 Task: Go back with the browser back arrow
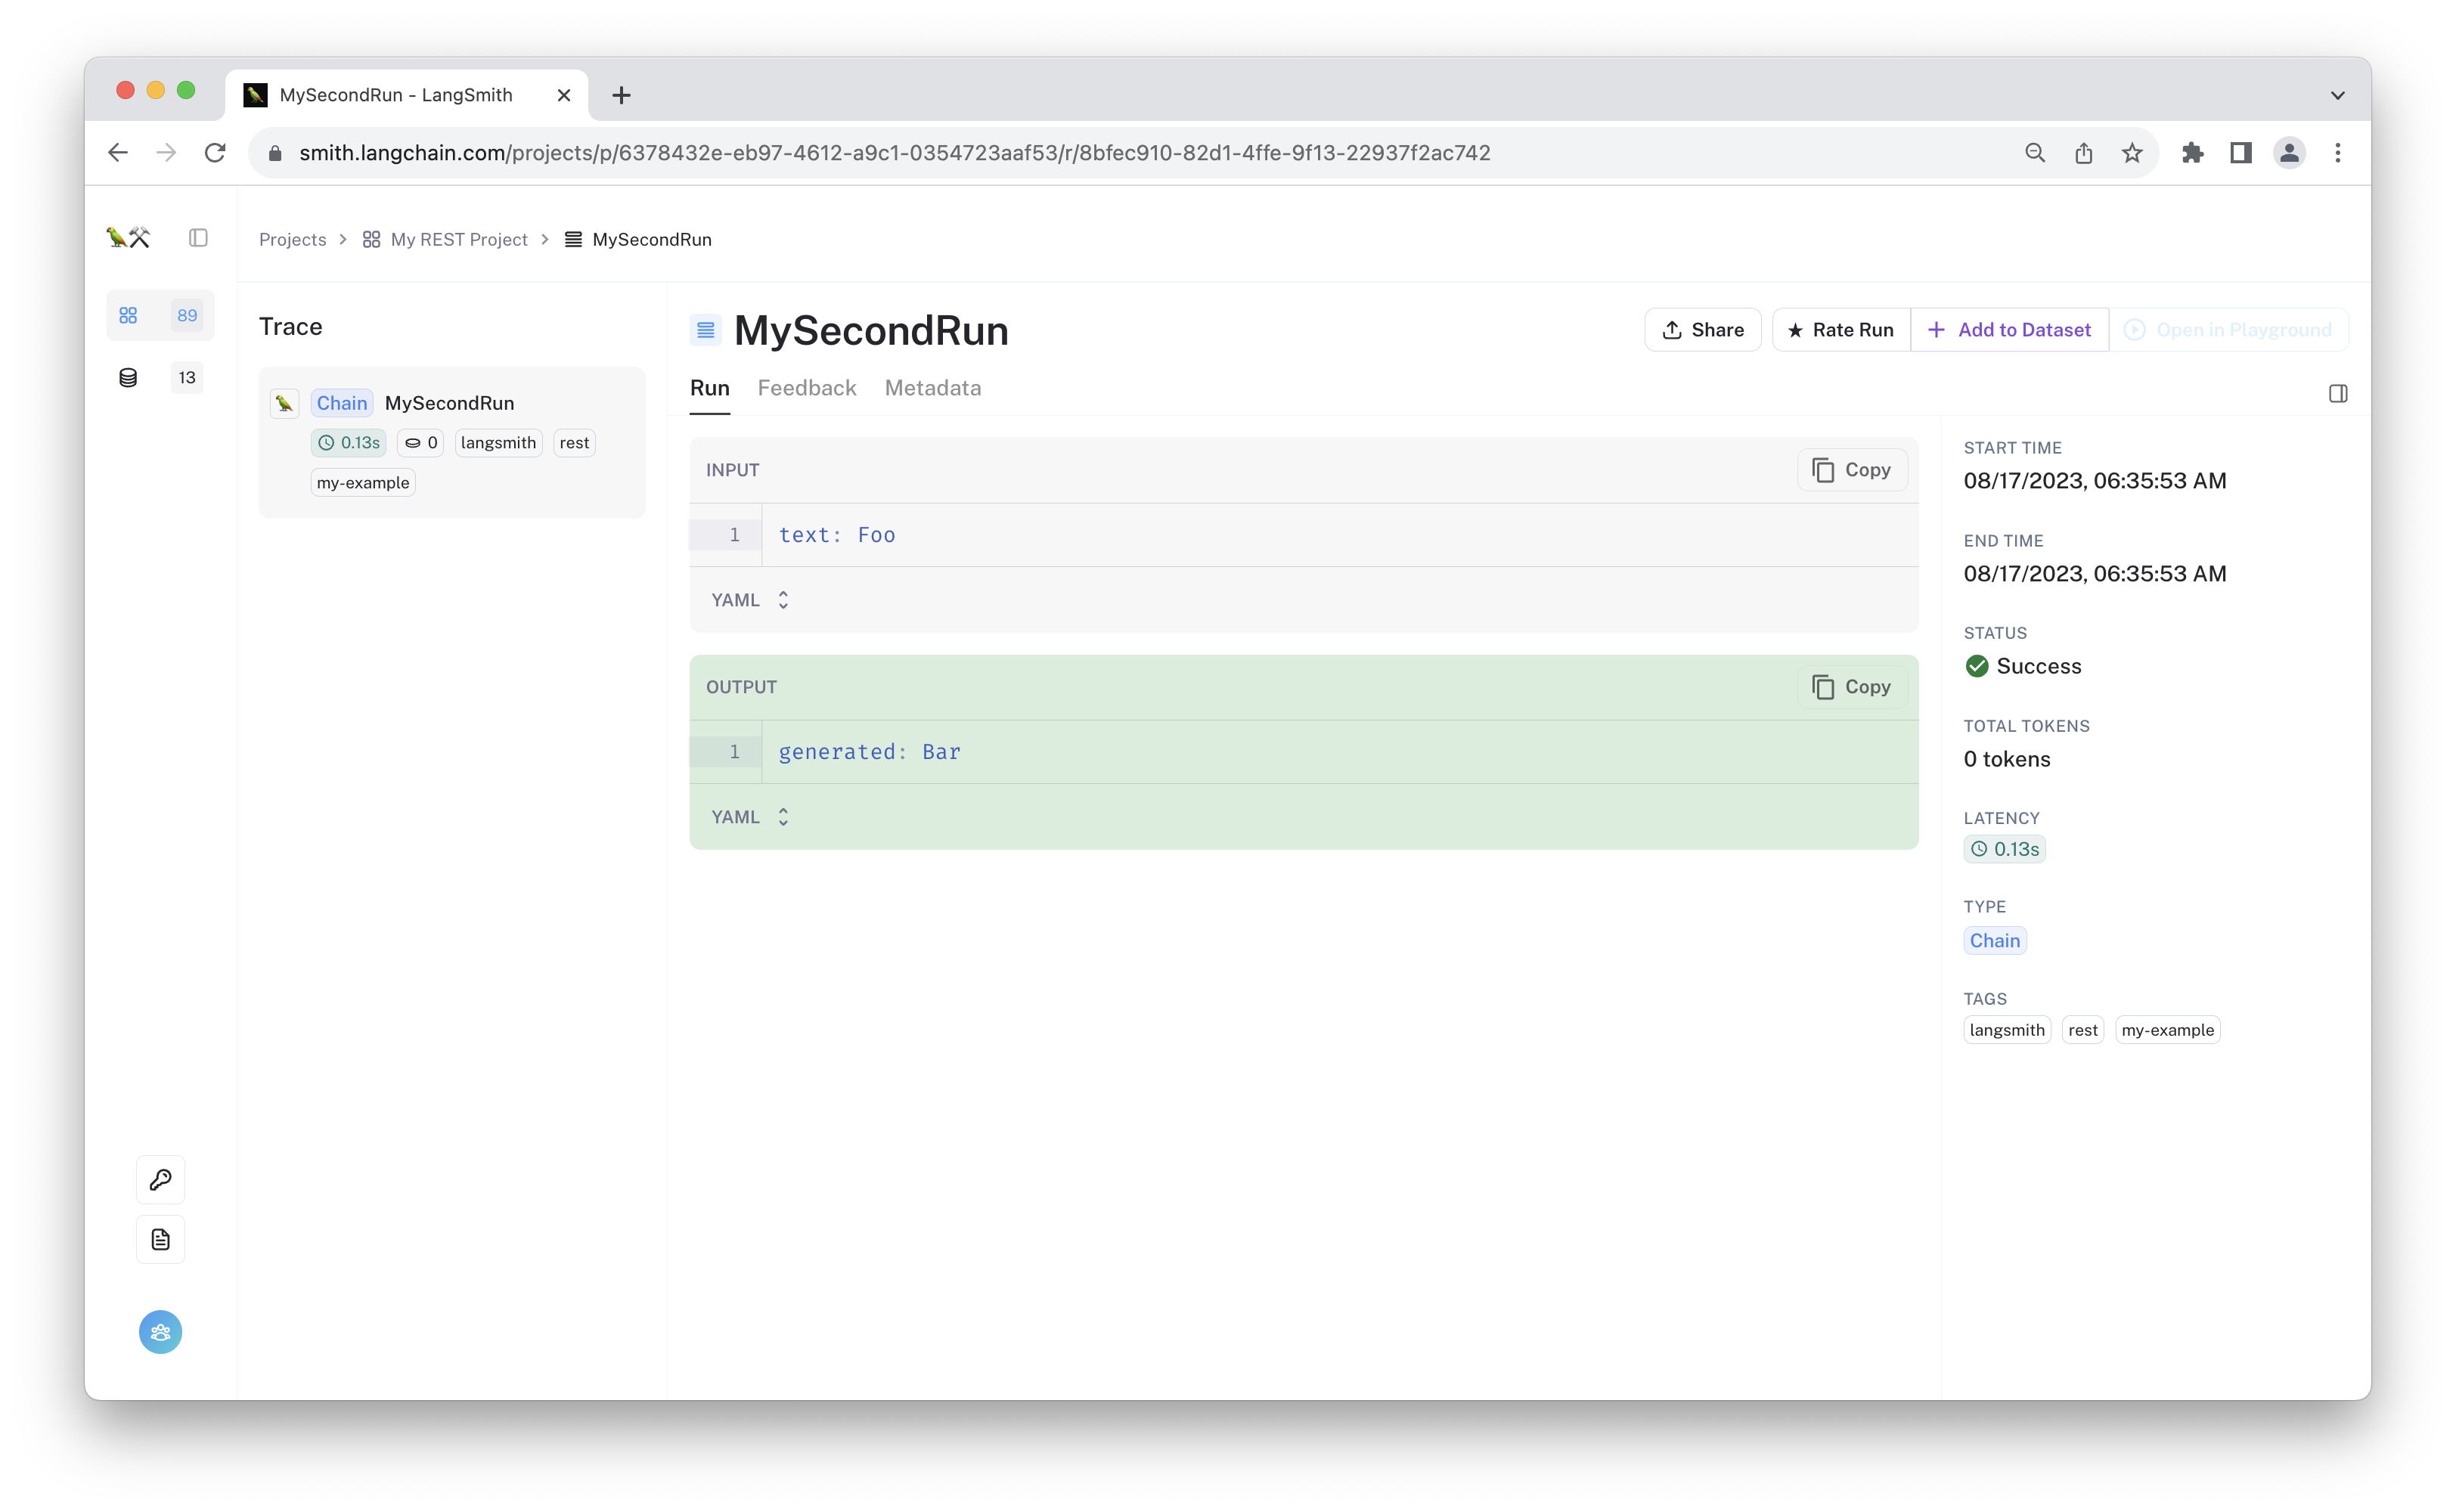click(x=118, y=153)
